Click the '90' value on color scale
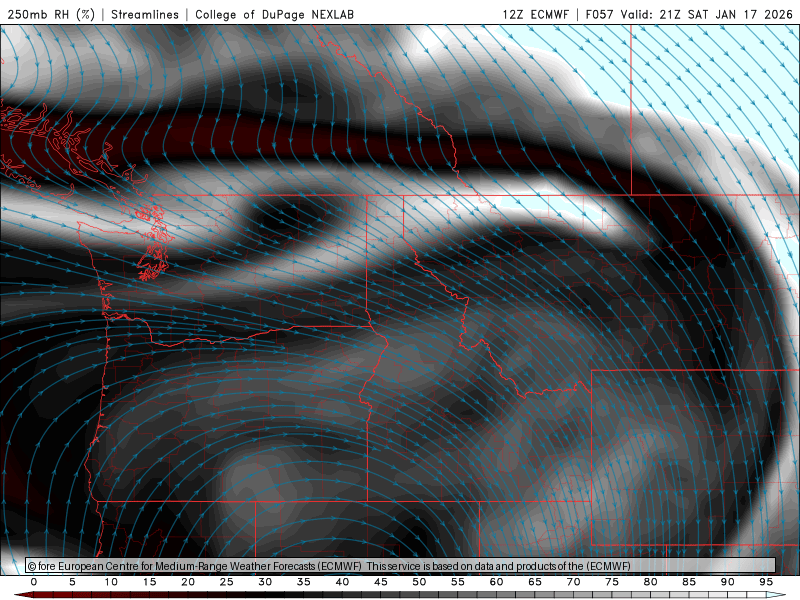Viewport: 800px width, 600px height. (x=728, y=582)
